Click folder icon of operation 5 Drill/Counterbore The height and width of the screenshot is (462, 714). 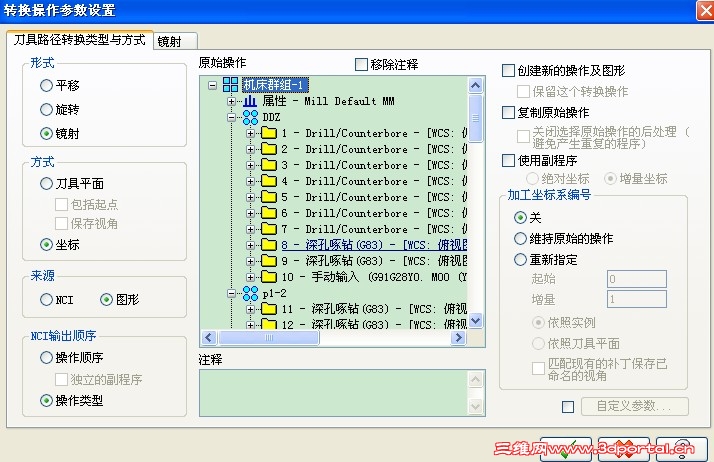(x=269, y=197)
